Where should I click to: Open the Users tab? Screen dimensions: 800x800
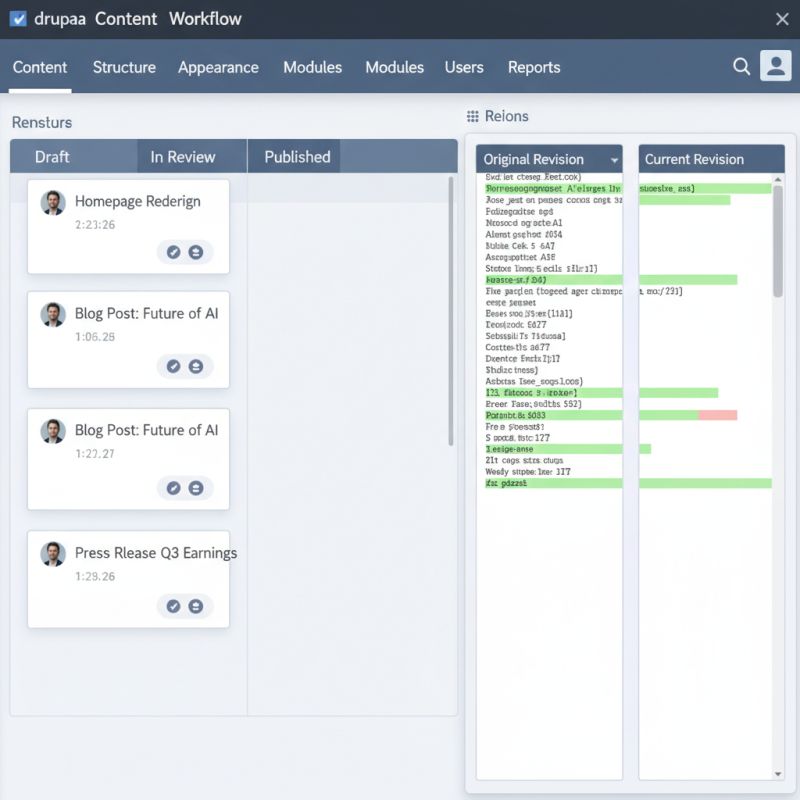pyautogui.click(x=464, y=67)
